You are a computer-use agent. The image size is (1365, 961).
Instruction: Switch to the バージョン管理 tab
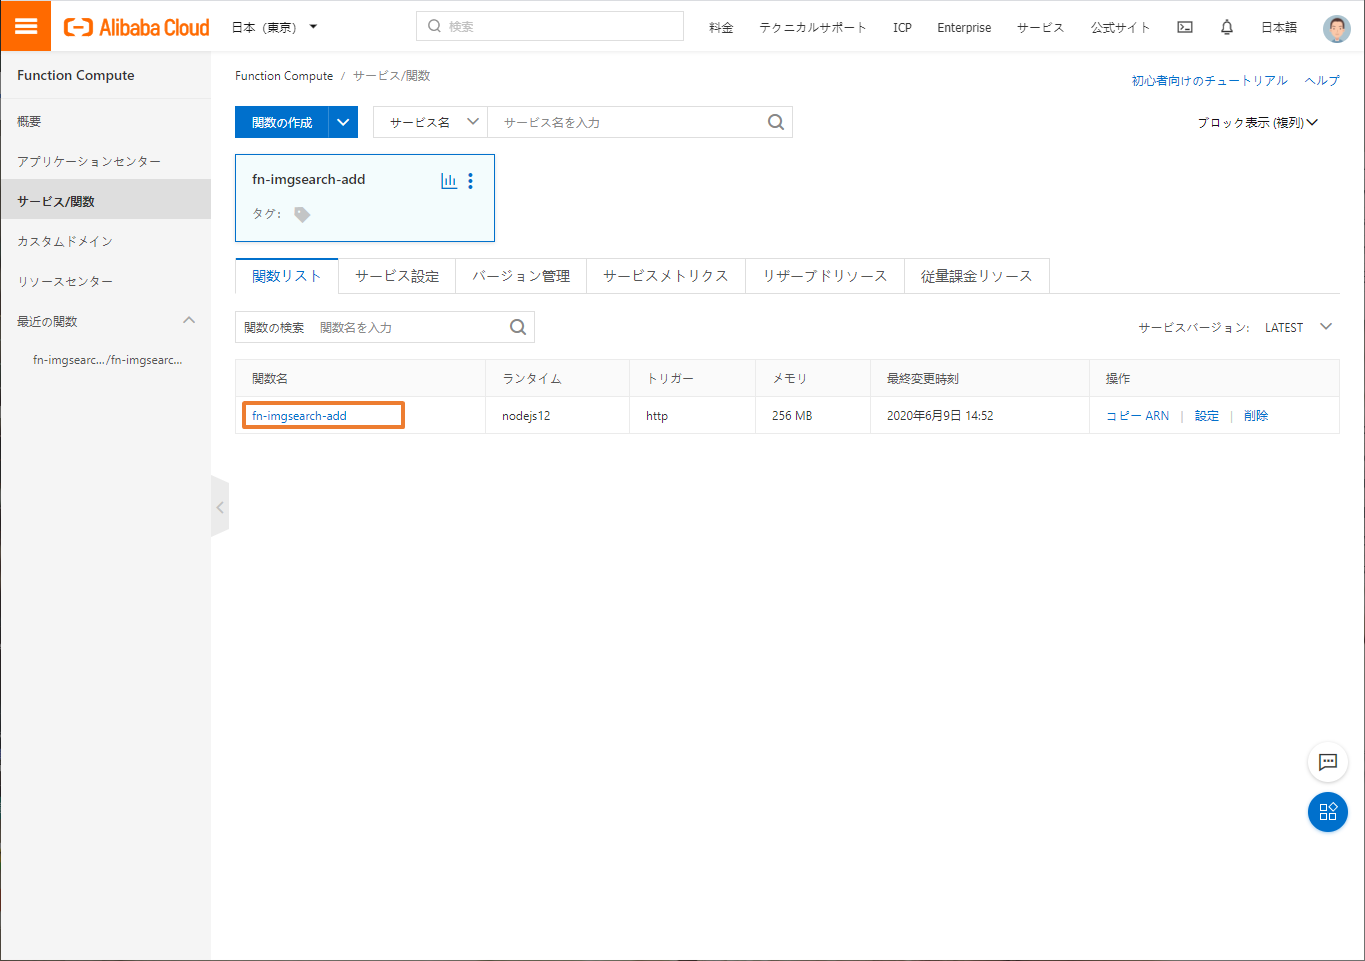[x=521, y=276]
